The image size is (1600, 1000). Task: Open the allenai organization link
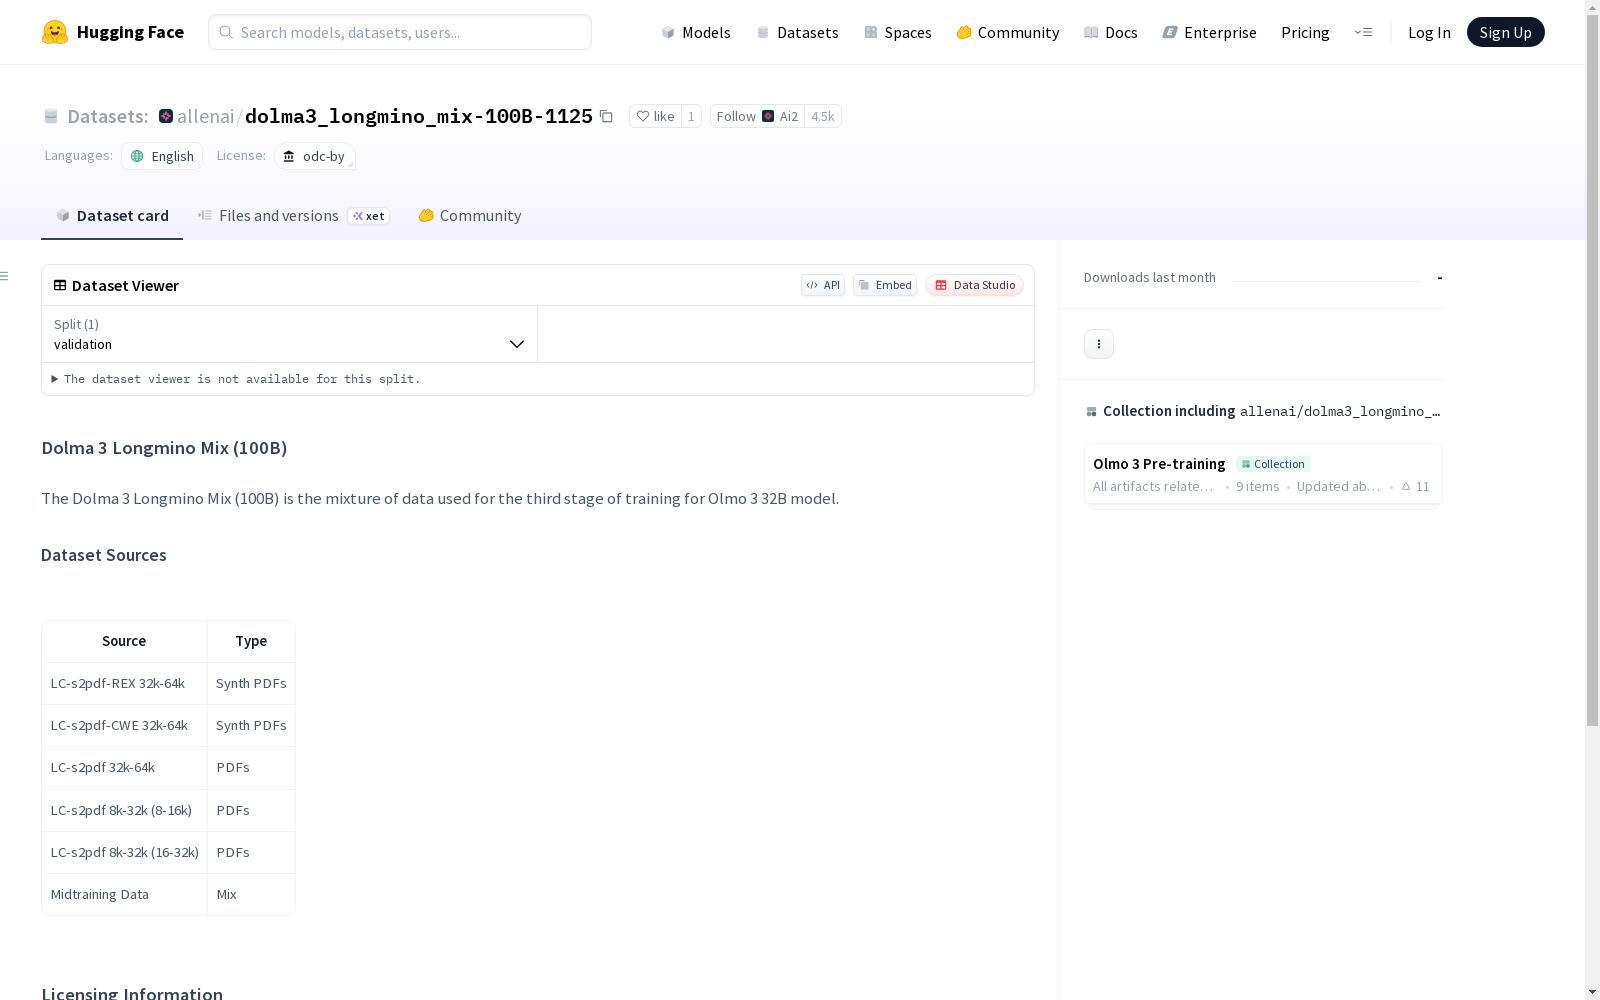coord(205,116)
